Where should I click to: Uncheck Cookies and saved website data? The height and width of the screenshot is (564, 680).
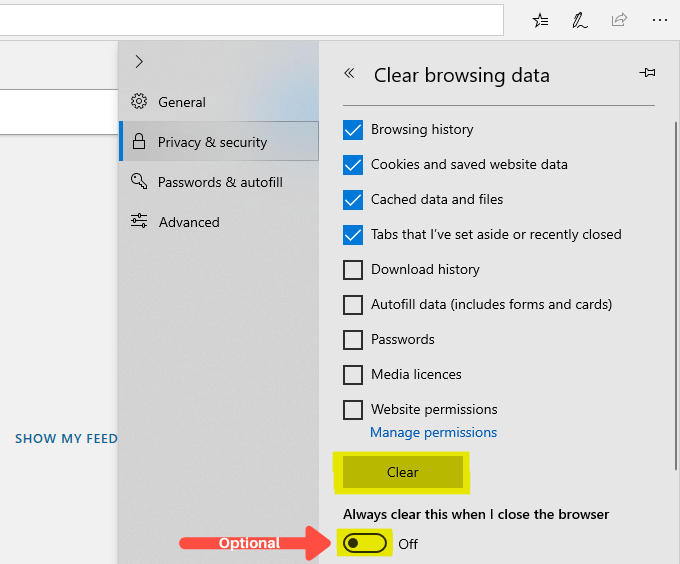(353, 165)
